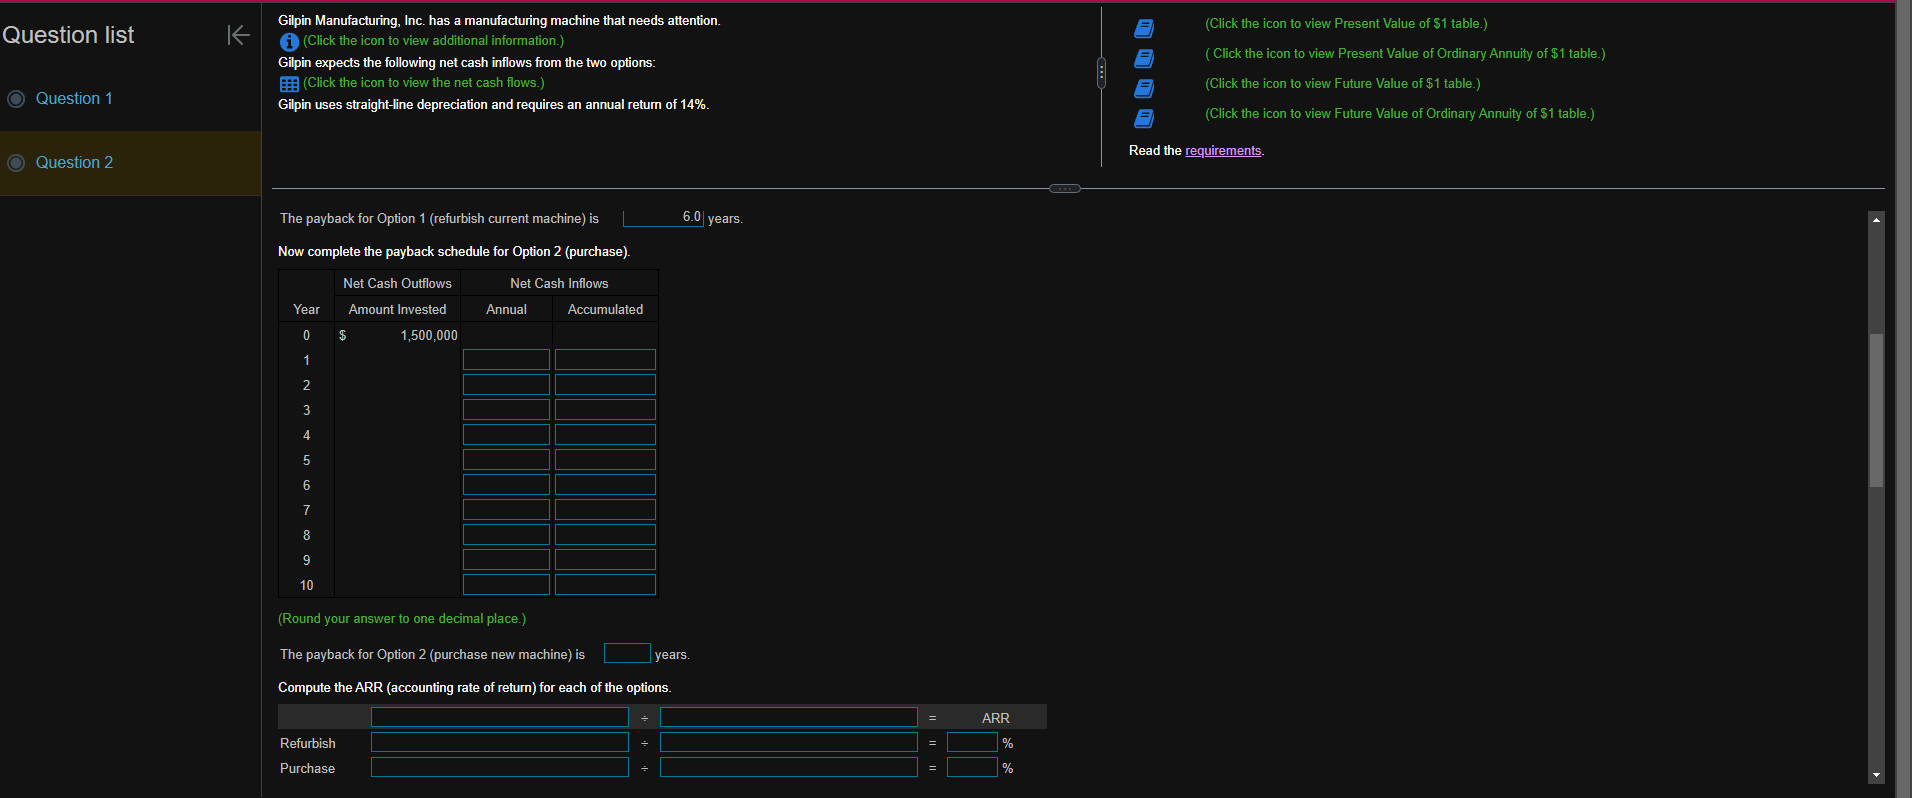1912x798 pixels.
Task: Click Year 10 Annual inflow field
Action: (x=506, y=585)
